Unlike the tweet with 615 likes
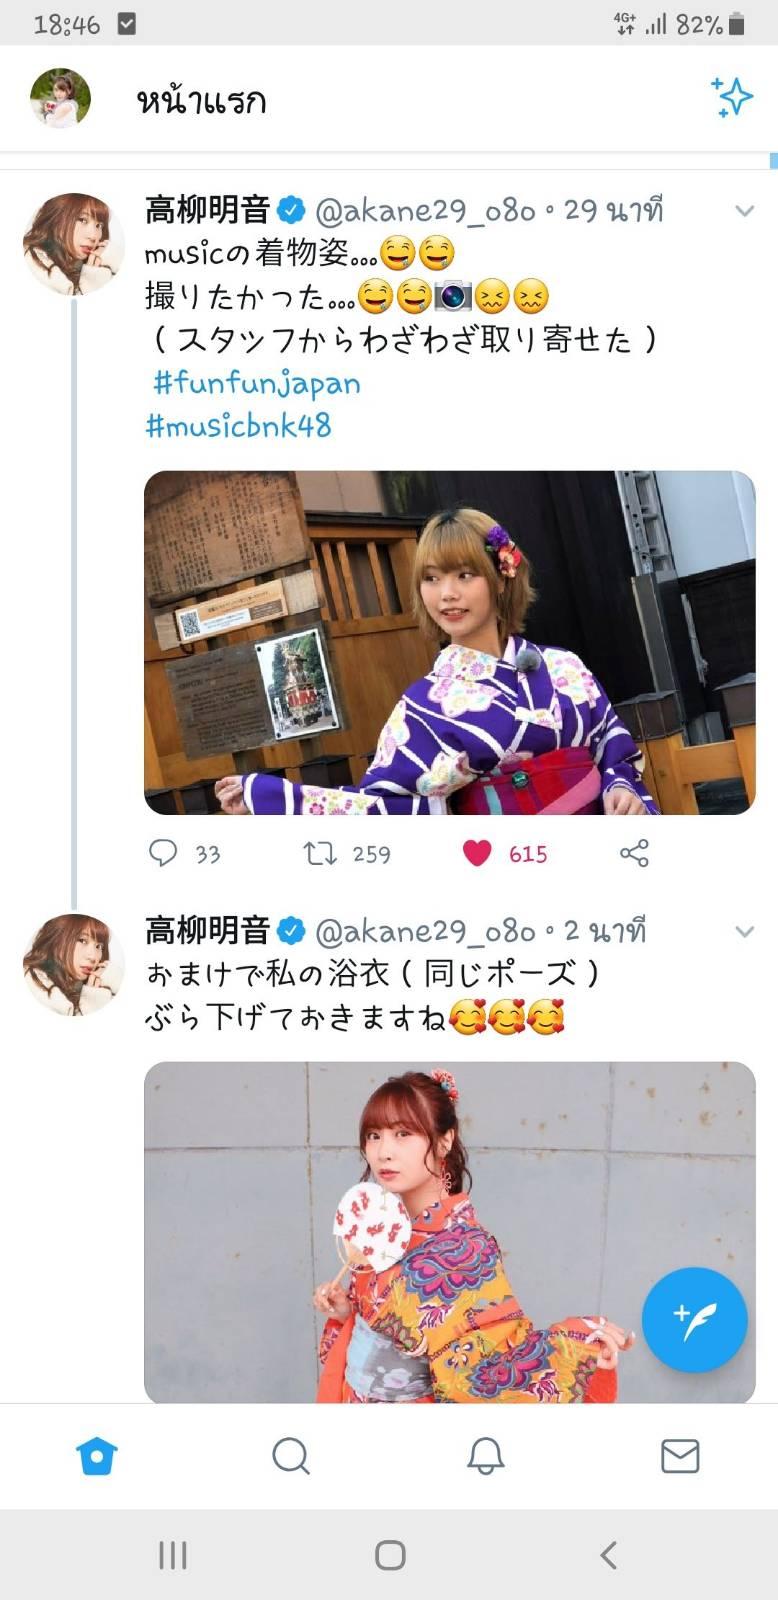Image resolution: width=778 pixels, height=1600 pixels. click(x=477, y=853)
